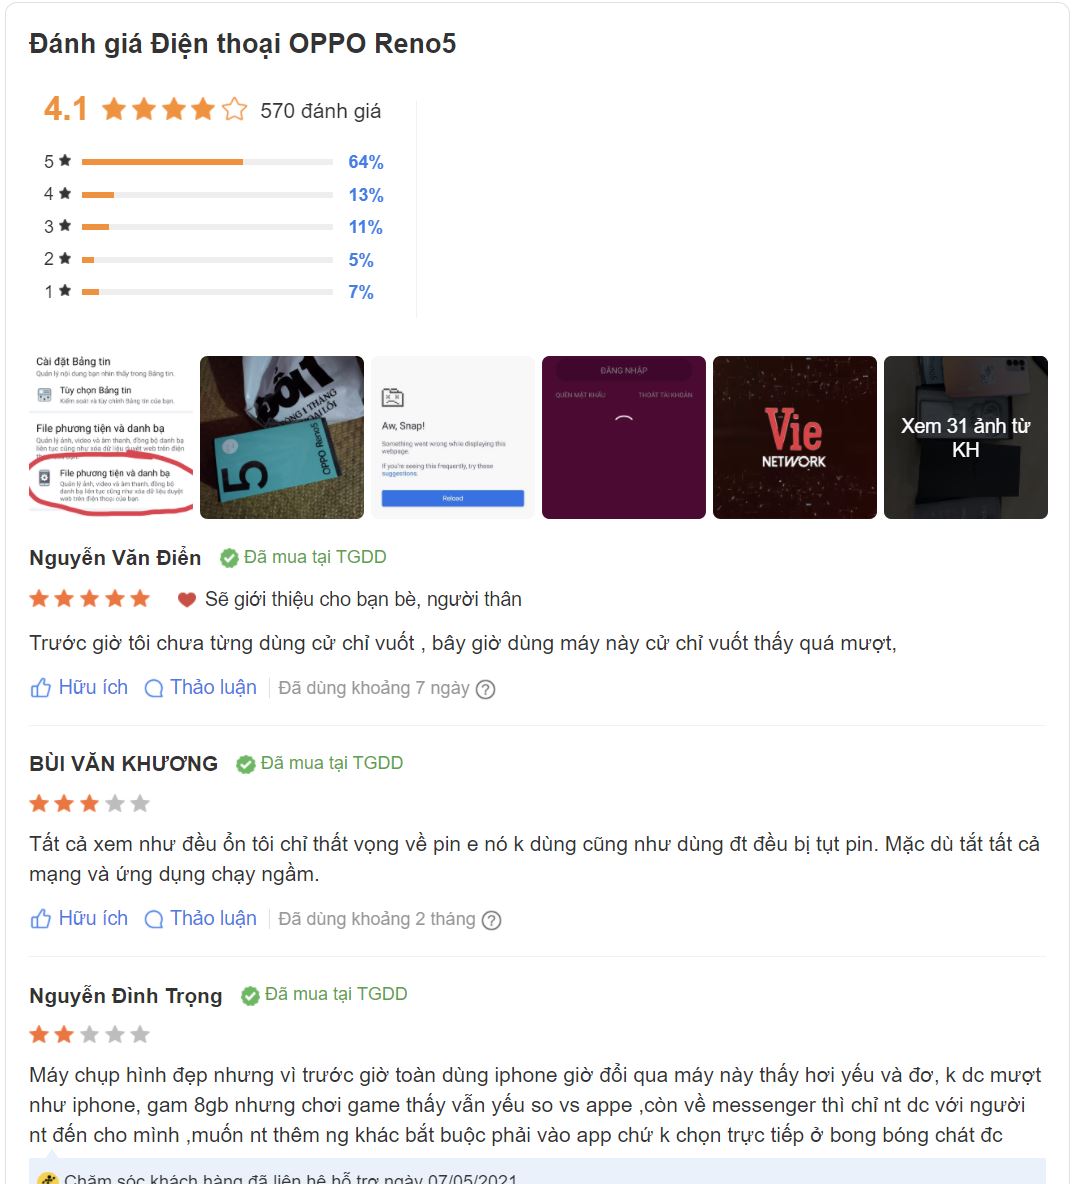This screenshot has height=1184, width=1076.
Task: Open the Vie Network customer photo
Action: pyautogui.click(x=794, y=437)
